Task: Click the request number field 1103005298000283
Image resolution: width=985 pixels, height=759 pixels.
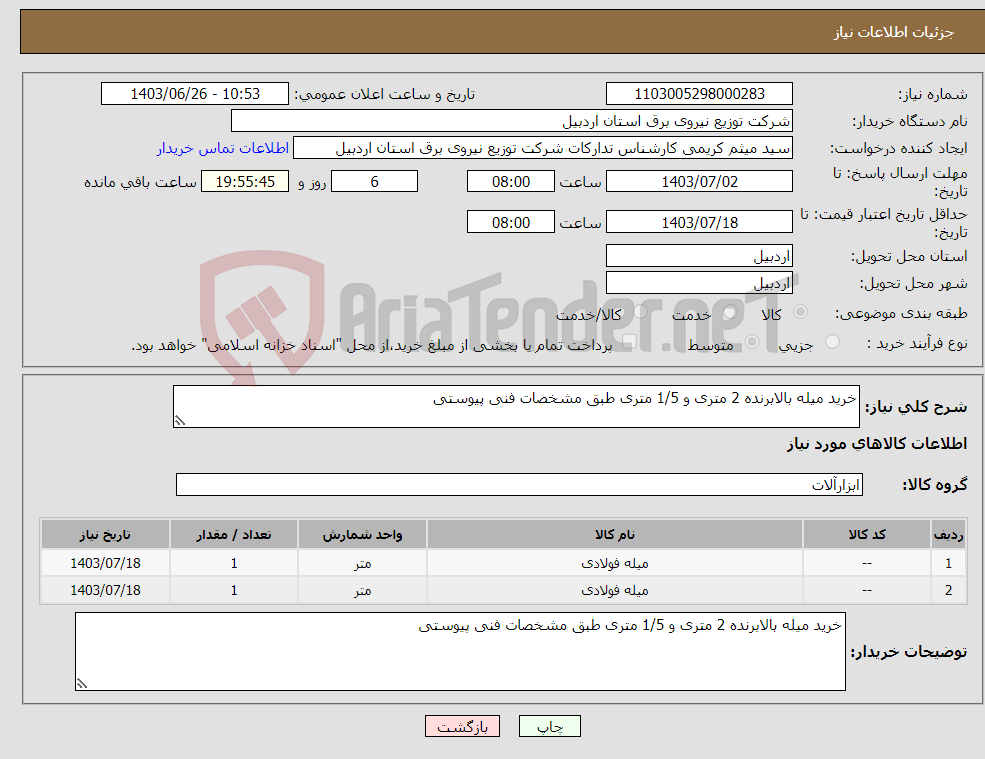Action: tap(699, 94)
